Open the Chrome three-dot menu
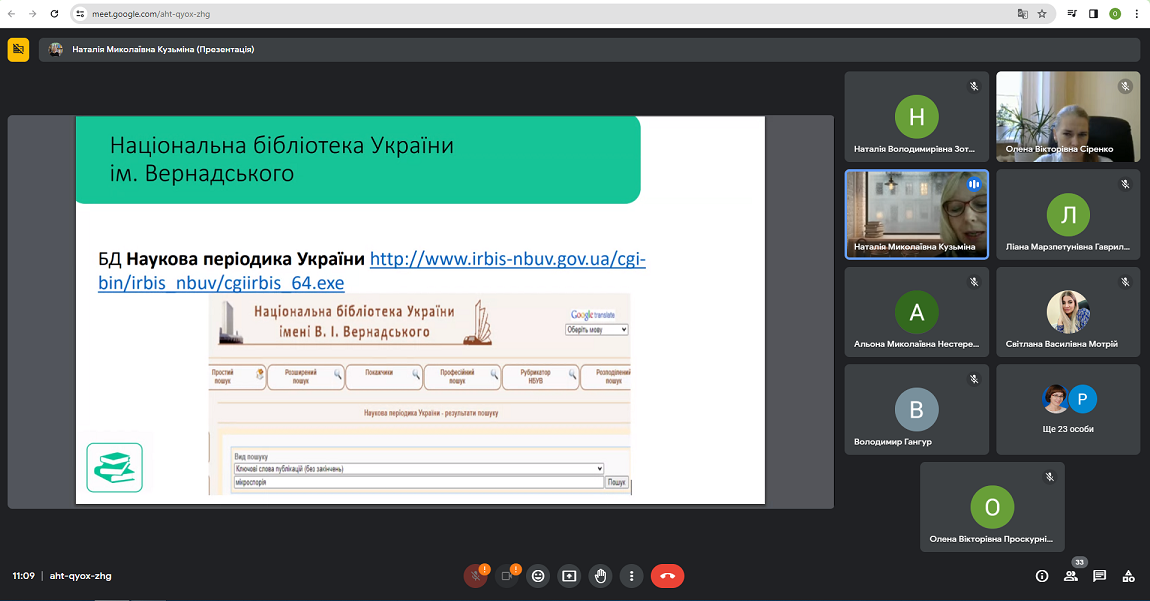 [x=1137, y=14]
